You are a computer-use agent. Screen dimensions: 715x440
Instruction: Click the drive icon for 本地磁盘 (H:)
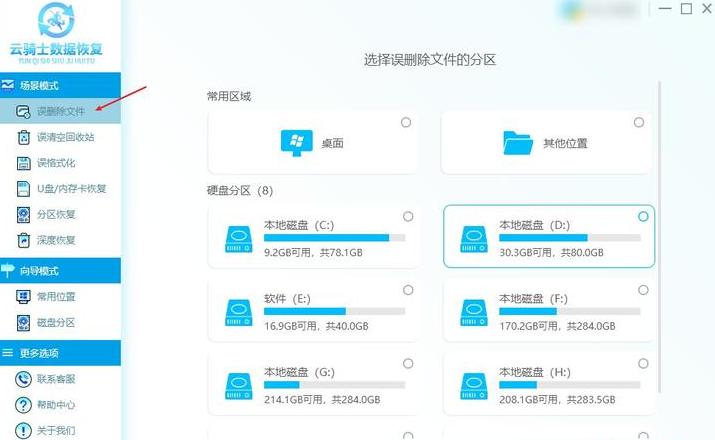tap(474, 387)
